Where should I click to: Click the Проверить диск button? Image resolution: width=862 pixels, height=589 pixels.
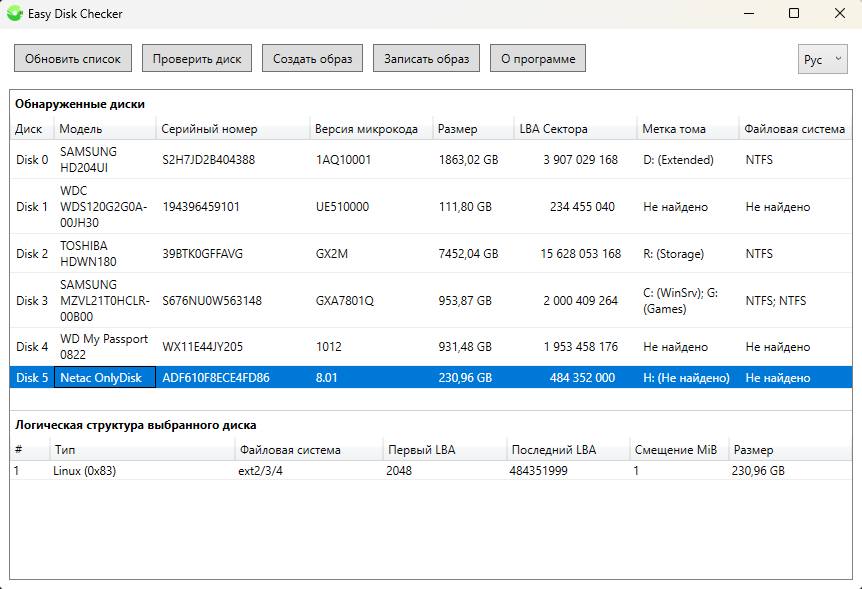(x=197, y=59)
